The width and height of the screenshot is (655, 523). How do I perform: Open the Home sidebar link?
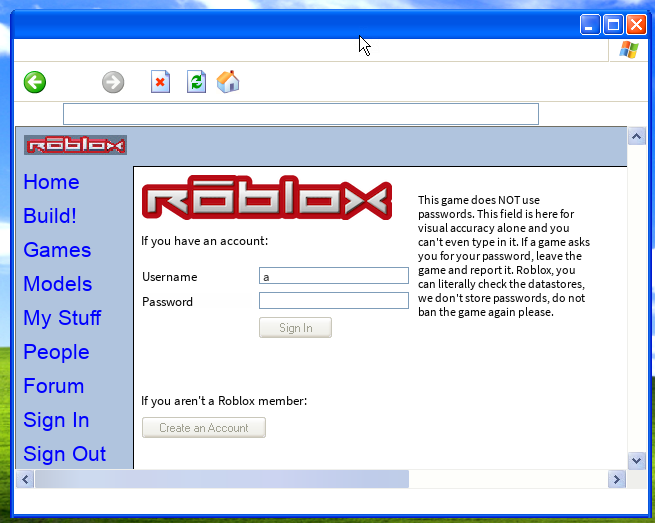pyautogui.click(x=51, y=182)
